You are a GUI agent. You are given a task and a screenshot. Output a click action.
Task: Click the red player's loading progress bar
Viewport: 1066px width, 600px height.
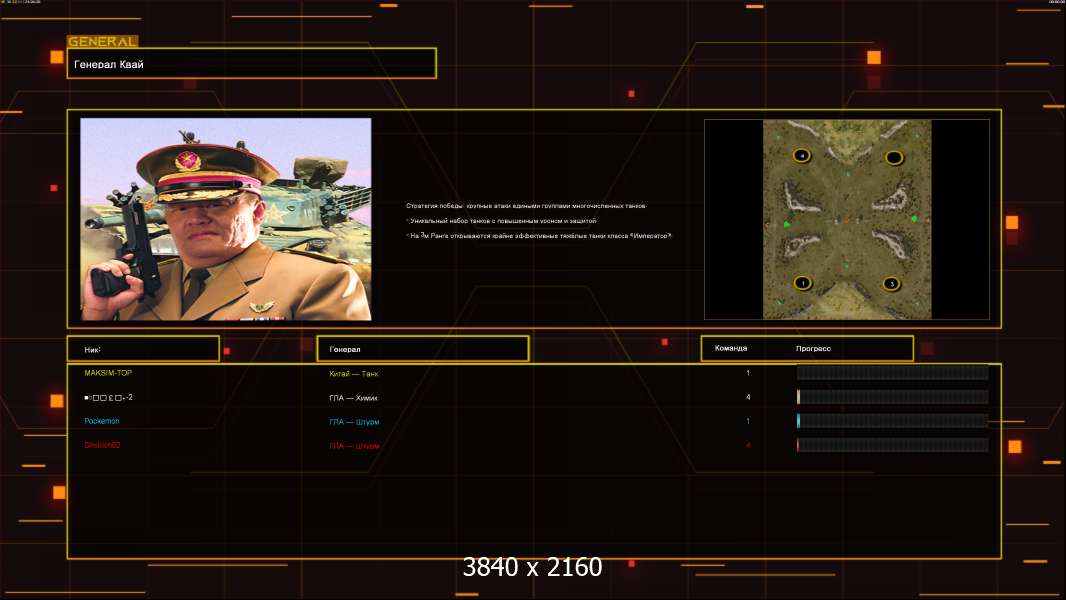(892, 445)
